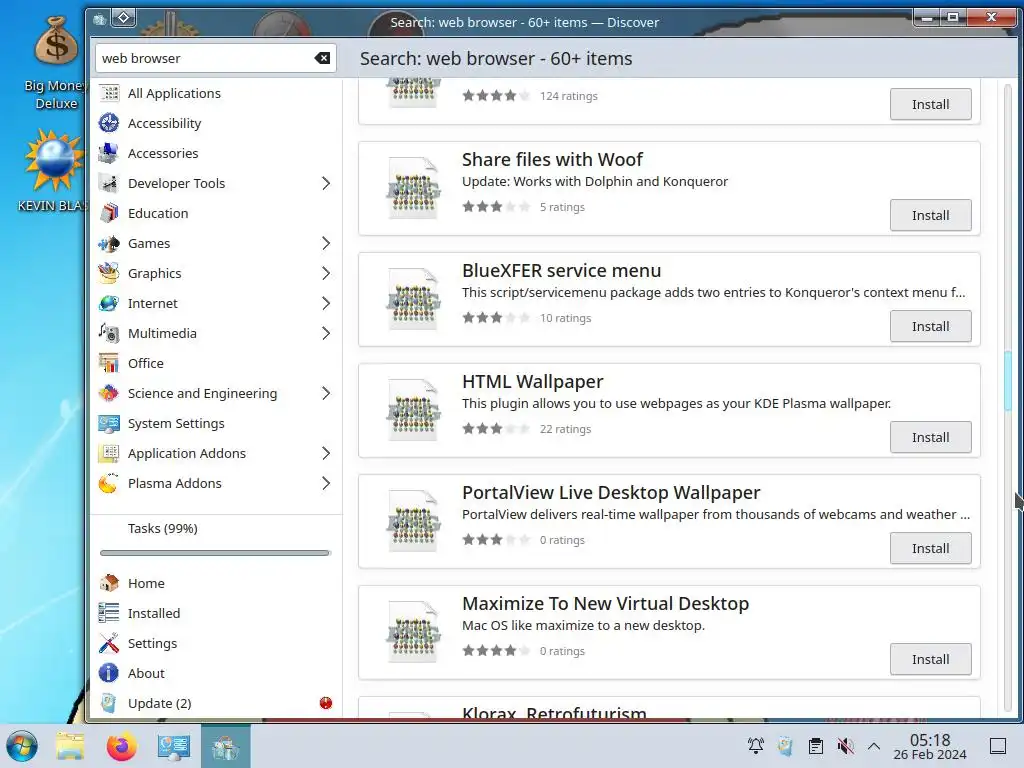Screen dimensions: 1024x768
Task: Click the muted volume tray icon
Action: click(845, 746)
